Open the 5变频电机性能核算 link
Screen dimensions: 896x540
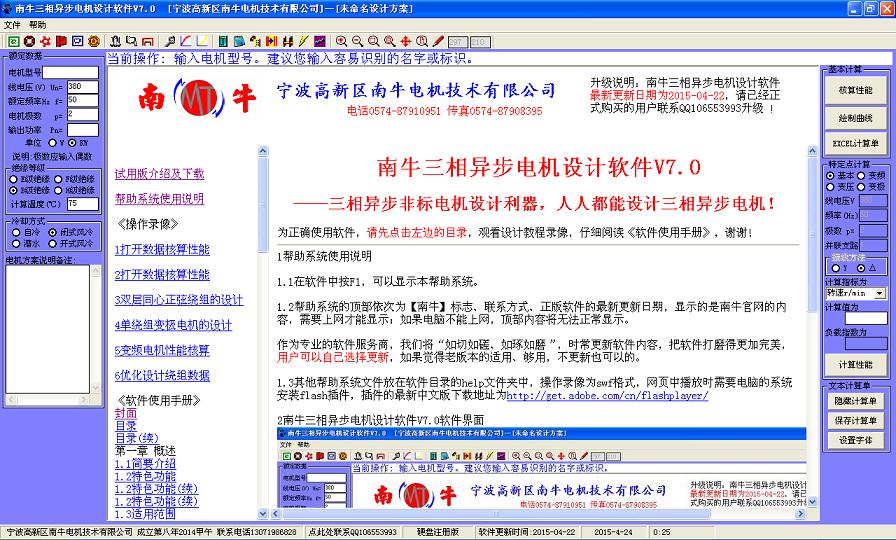[x=162, y=350]
